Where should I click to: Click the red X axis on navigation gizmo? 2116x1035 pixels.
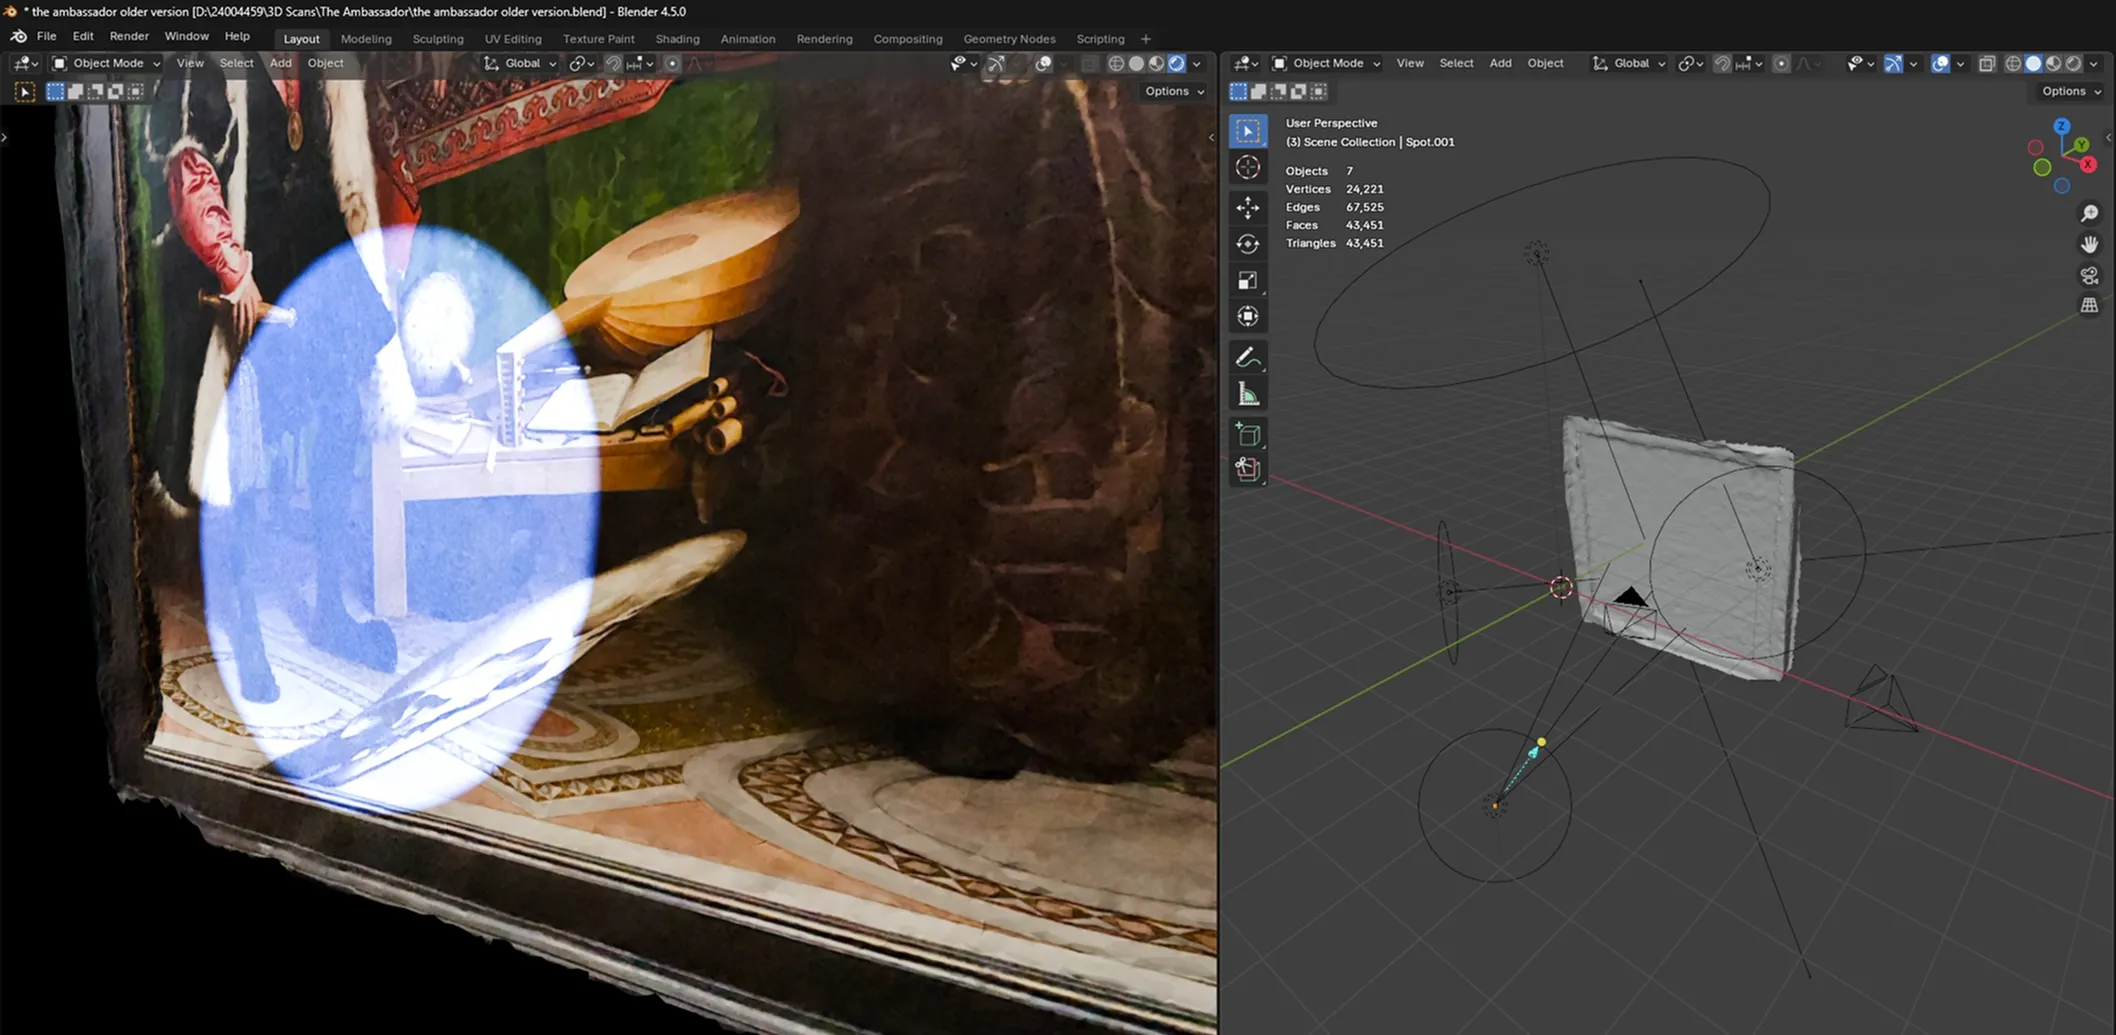[x=2088, y=164]
